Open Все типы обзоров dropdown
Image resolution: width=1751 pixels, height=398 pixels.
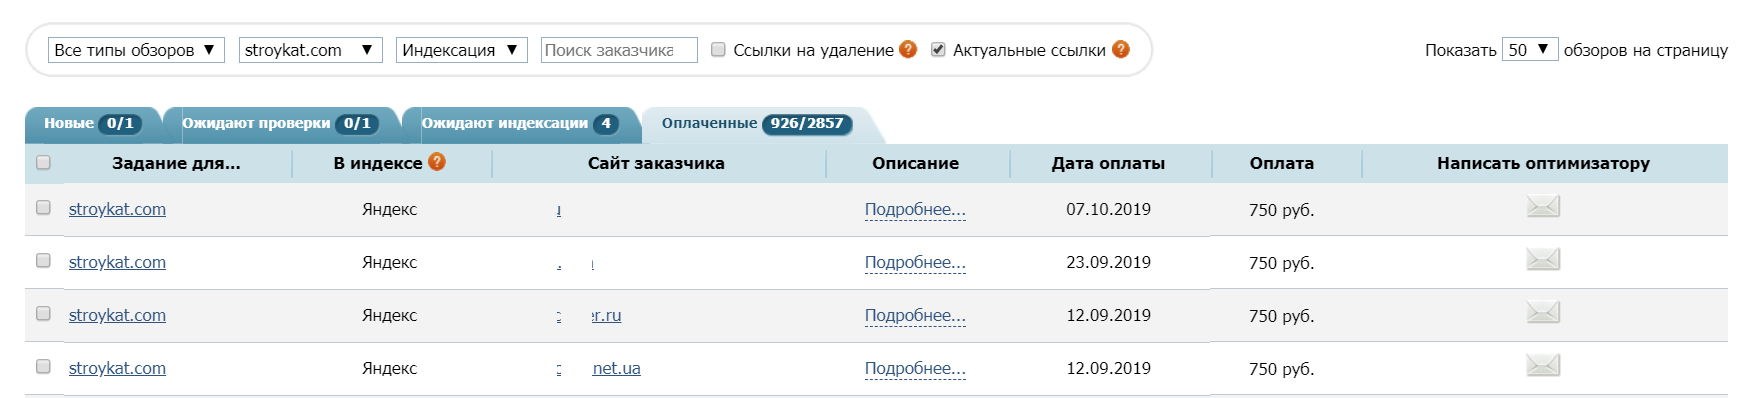pos(136,50)
